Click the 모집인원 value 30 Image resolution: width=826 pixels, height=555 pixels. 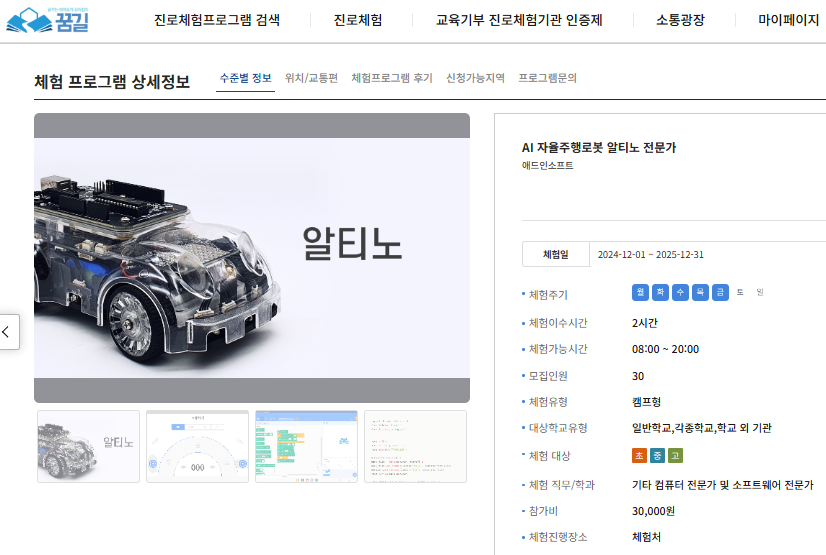pyautogui.click(x=638, y=376)
